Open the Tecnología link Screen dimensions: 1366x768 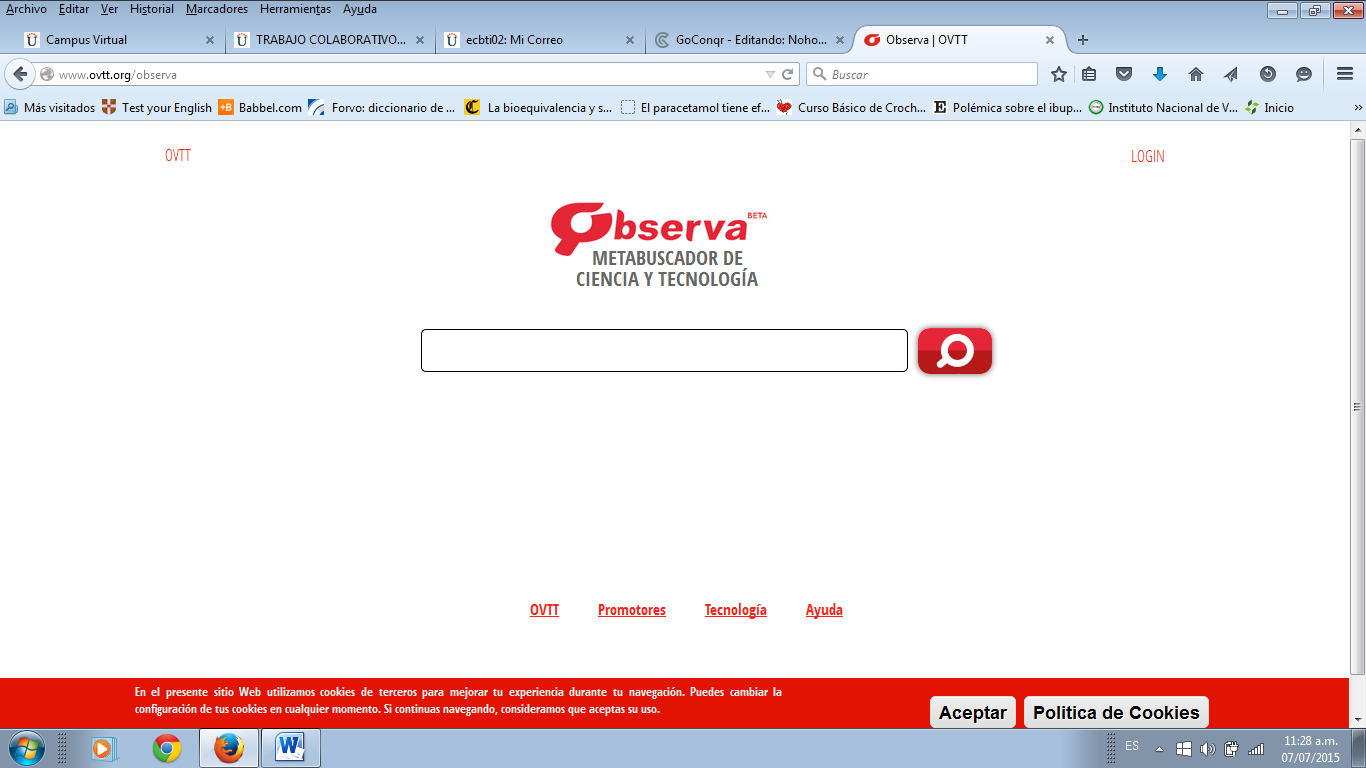click(x=736, y=610)
